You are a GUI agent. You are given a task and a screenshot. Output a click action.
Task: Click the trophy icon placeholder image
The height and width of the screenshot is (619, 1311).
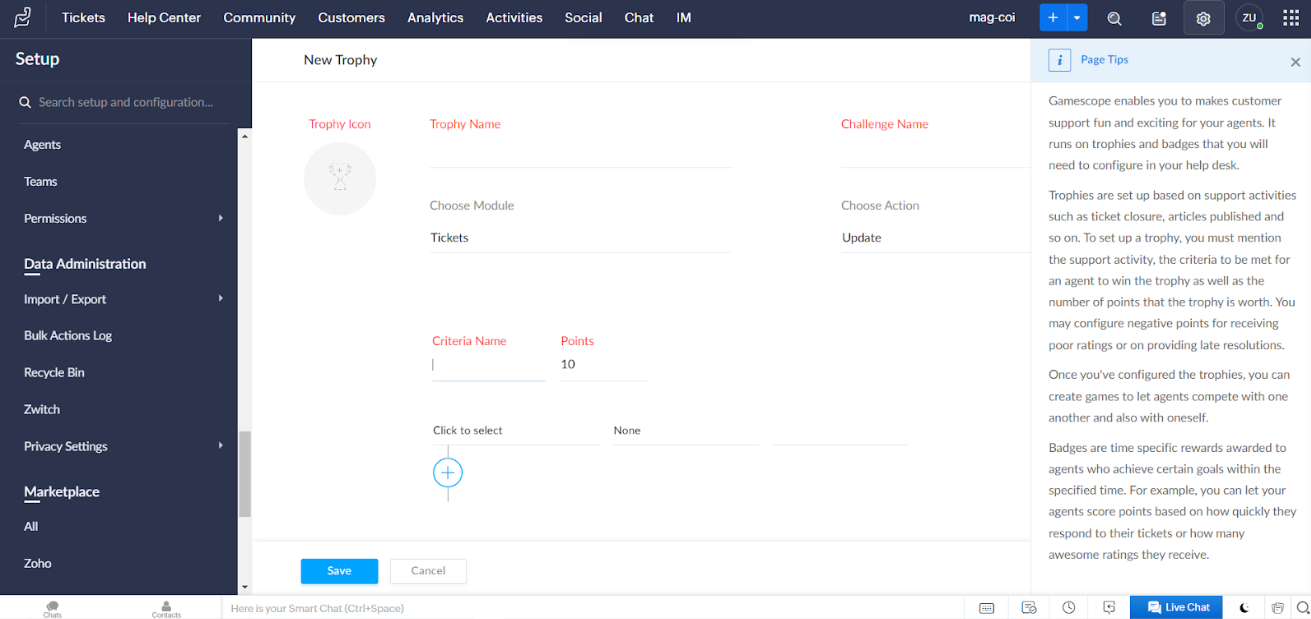[x=340, y=179]
